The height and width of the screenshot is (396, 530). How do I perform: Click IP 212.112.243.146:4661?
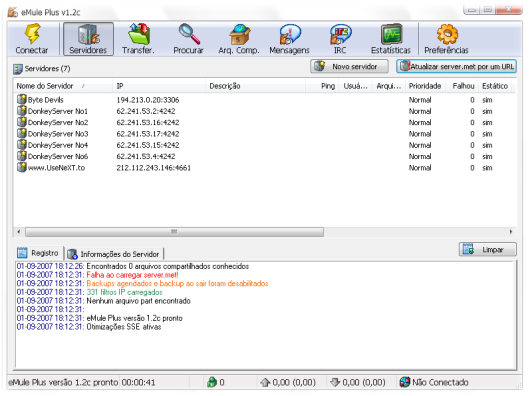(153, 168)
